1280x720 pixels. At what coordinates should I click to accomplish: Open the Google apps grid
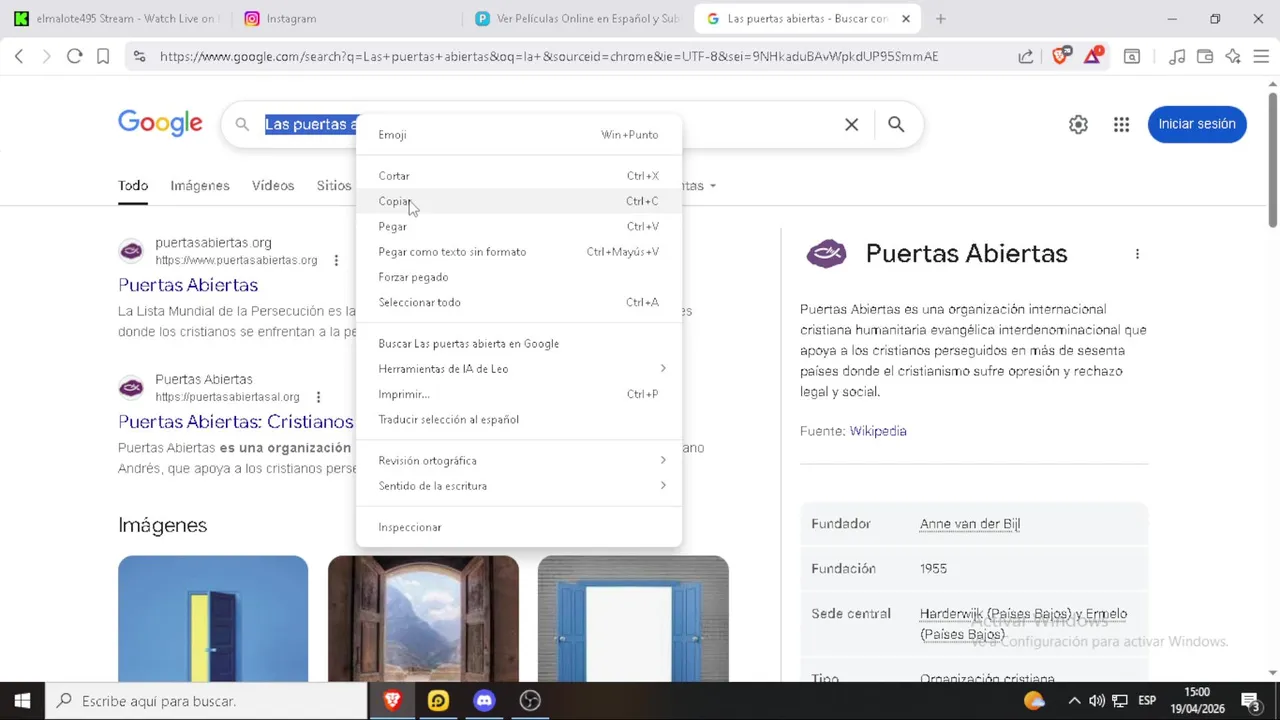1121,124
